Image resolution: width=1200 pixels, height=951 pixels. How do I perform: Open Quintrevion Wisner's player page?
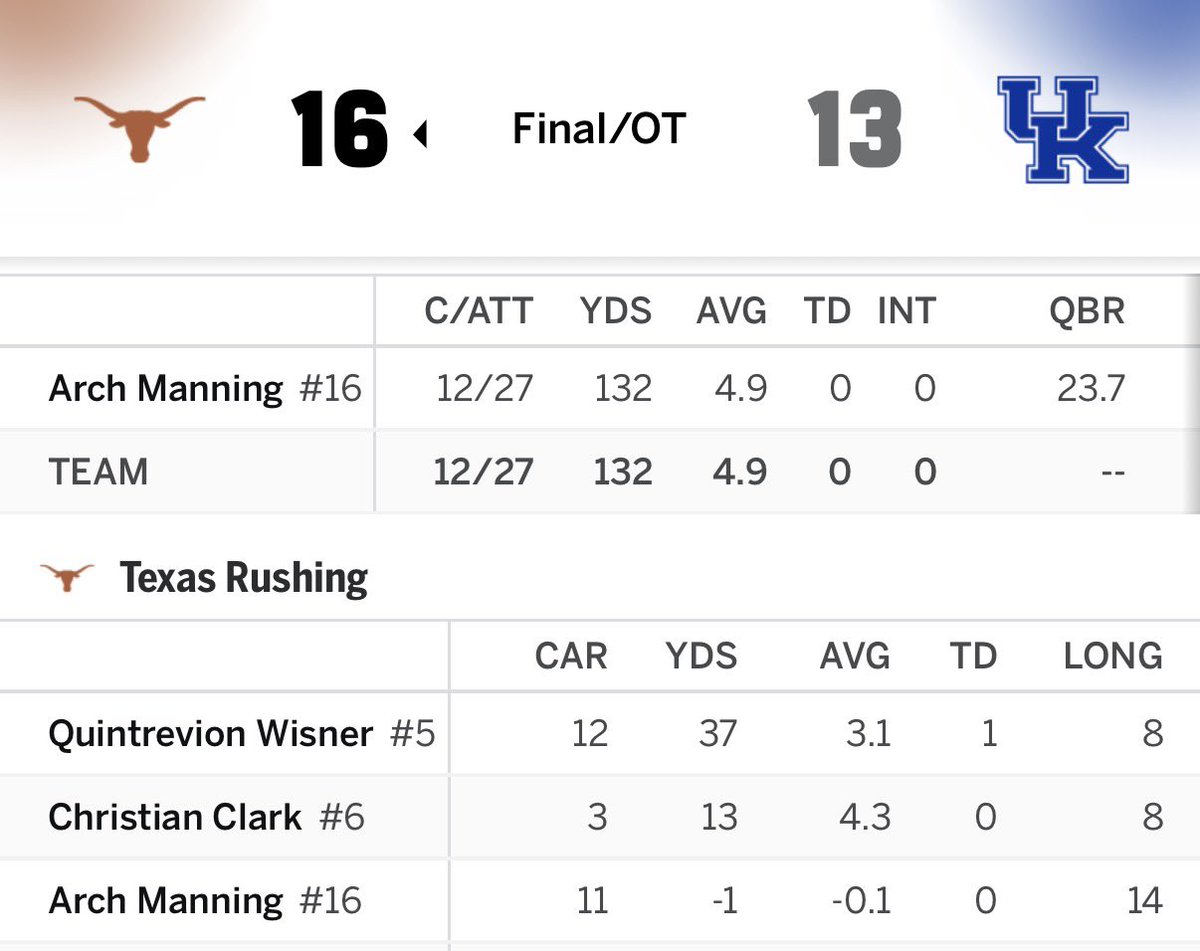pos(210,733)
